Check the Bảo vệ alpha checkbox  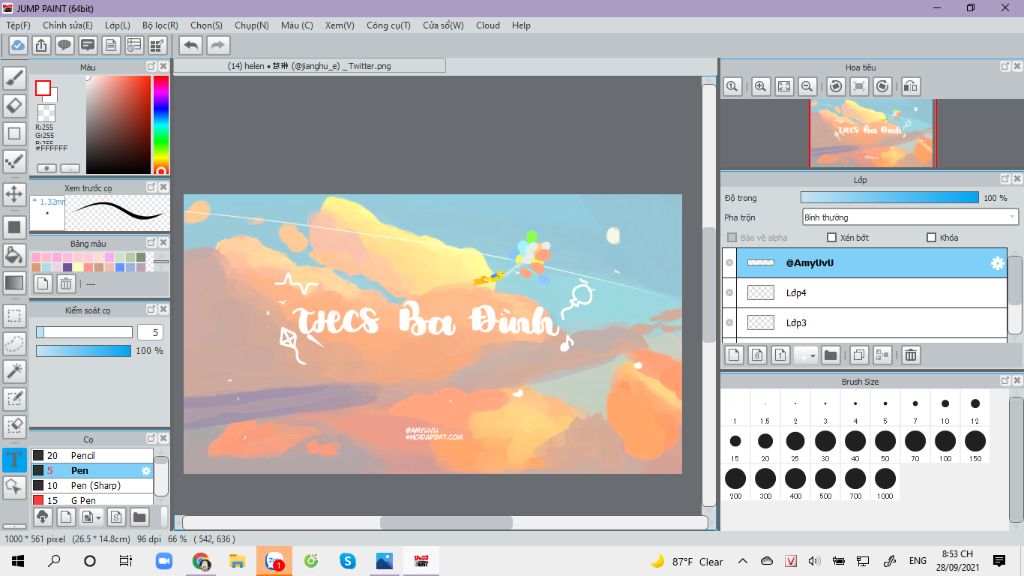[x=732, y=238]
